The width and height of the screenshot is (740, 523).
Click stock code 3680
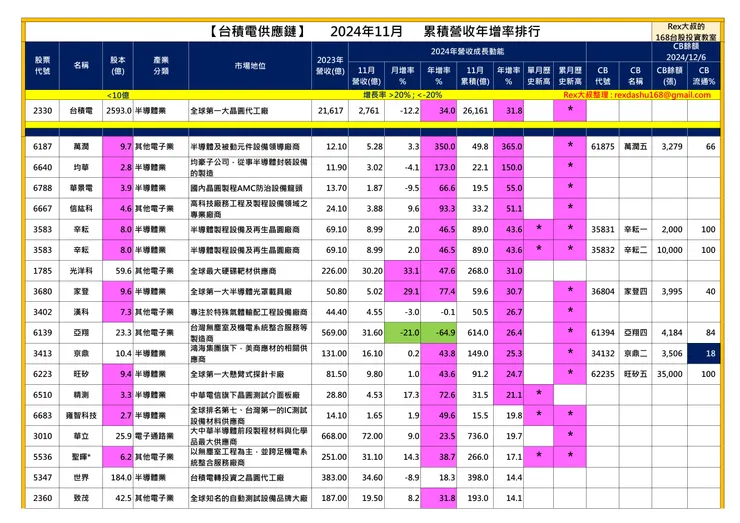[x=42, y=292]
